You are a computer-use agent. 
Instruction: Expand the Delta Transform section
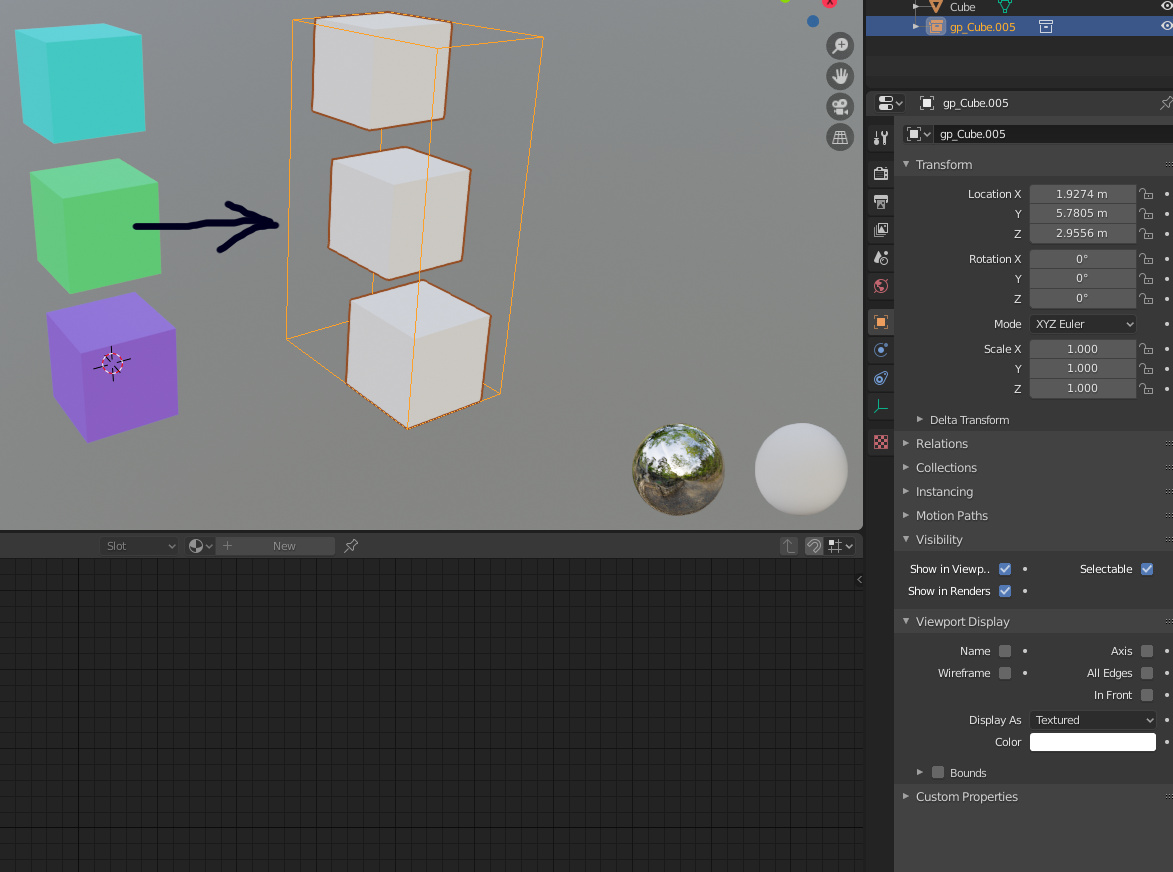pos(970,420)
